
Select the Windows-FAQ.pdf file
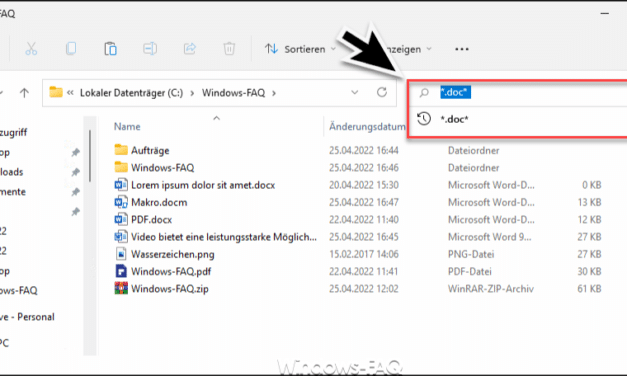[171, 272]
